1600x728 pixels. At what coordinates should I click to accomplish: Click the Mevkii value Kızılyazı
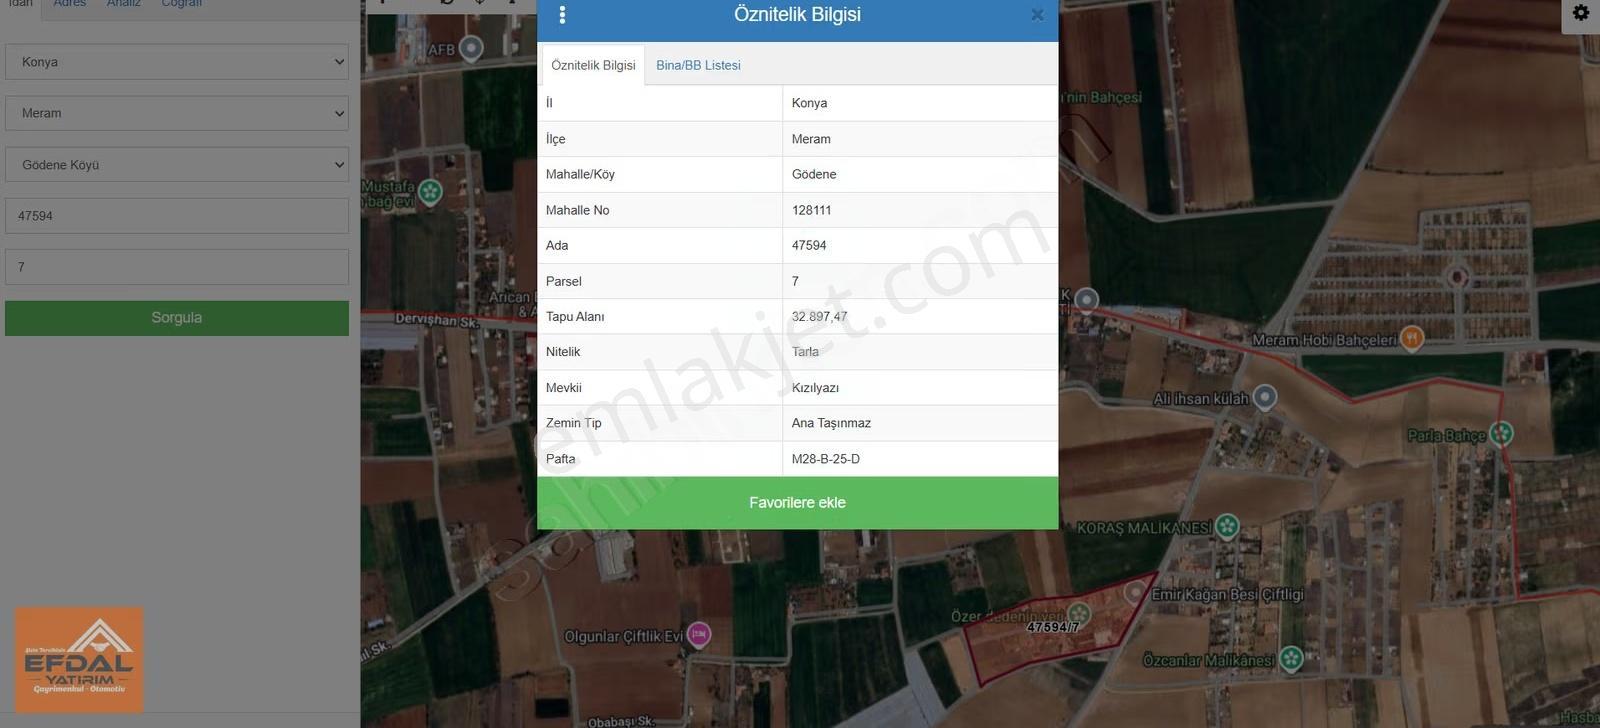coord(815,388)
